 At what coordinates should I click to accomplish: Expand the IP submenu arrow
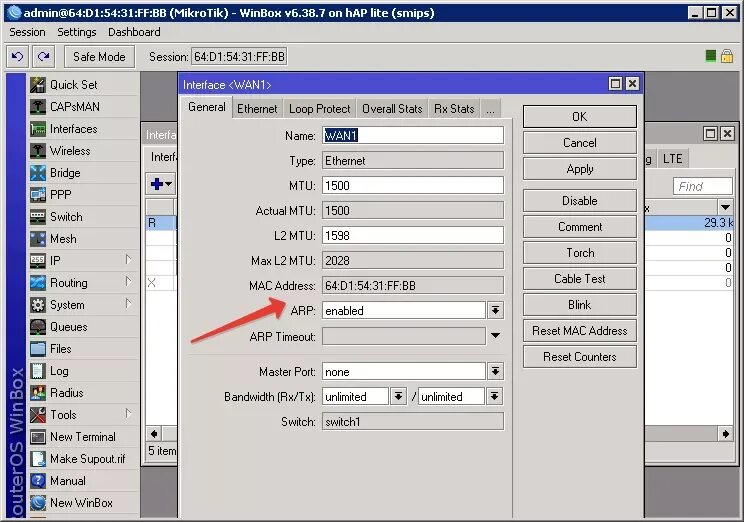pos(128,260)
